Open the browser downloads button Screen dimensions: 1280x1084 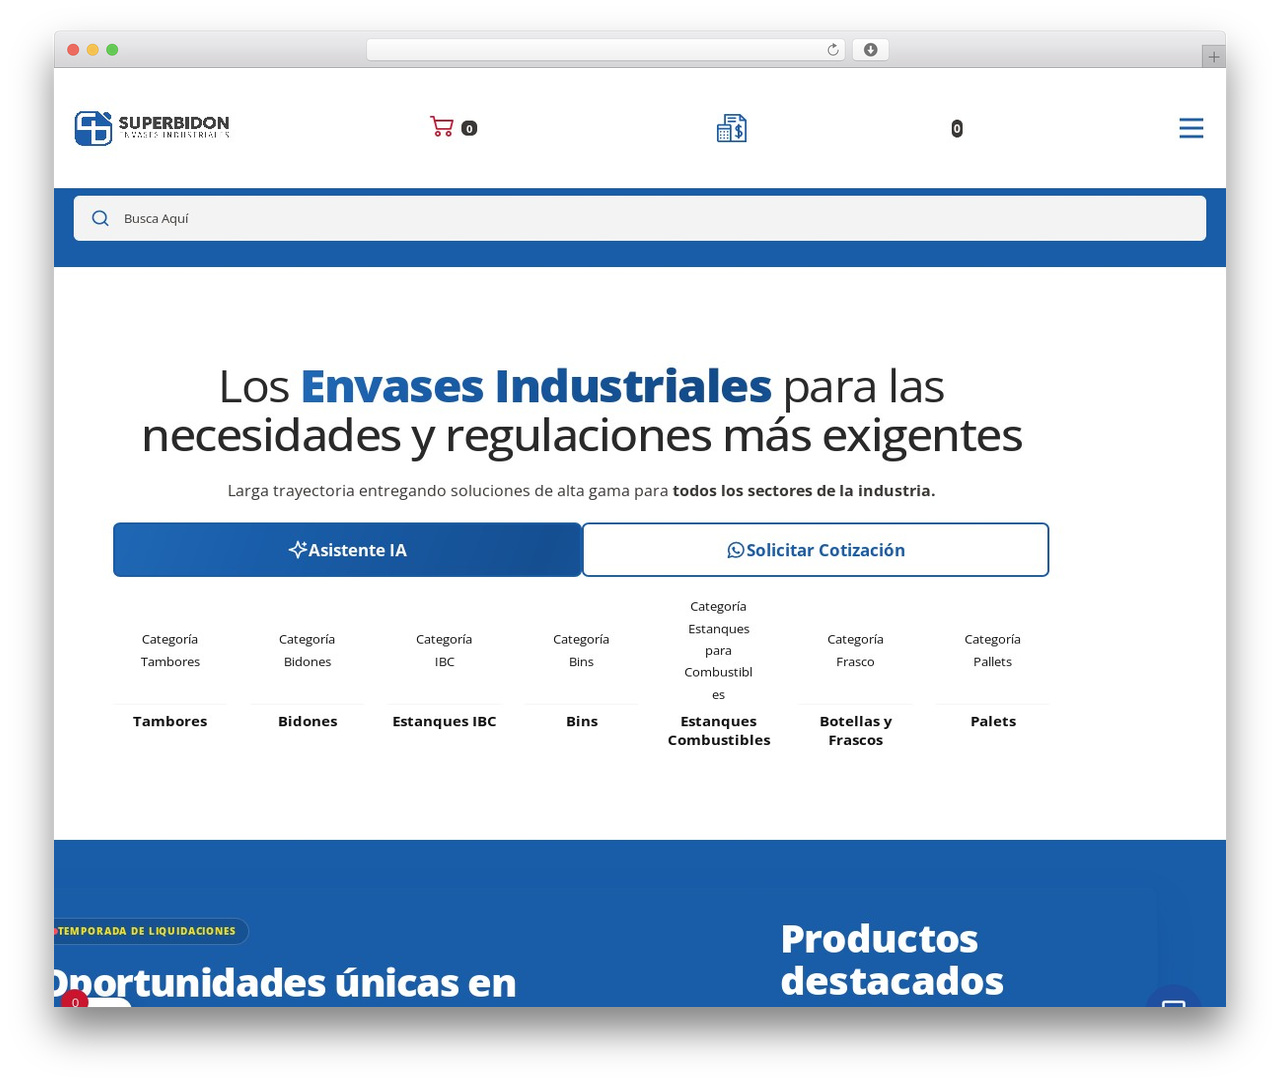(870, 50)
